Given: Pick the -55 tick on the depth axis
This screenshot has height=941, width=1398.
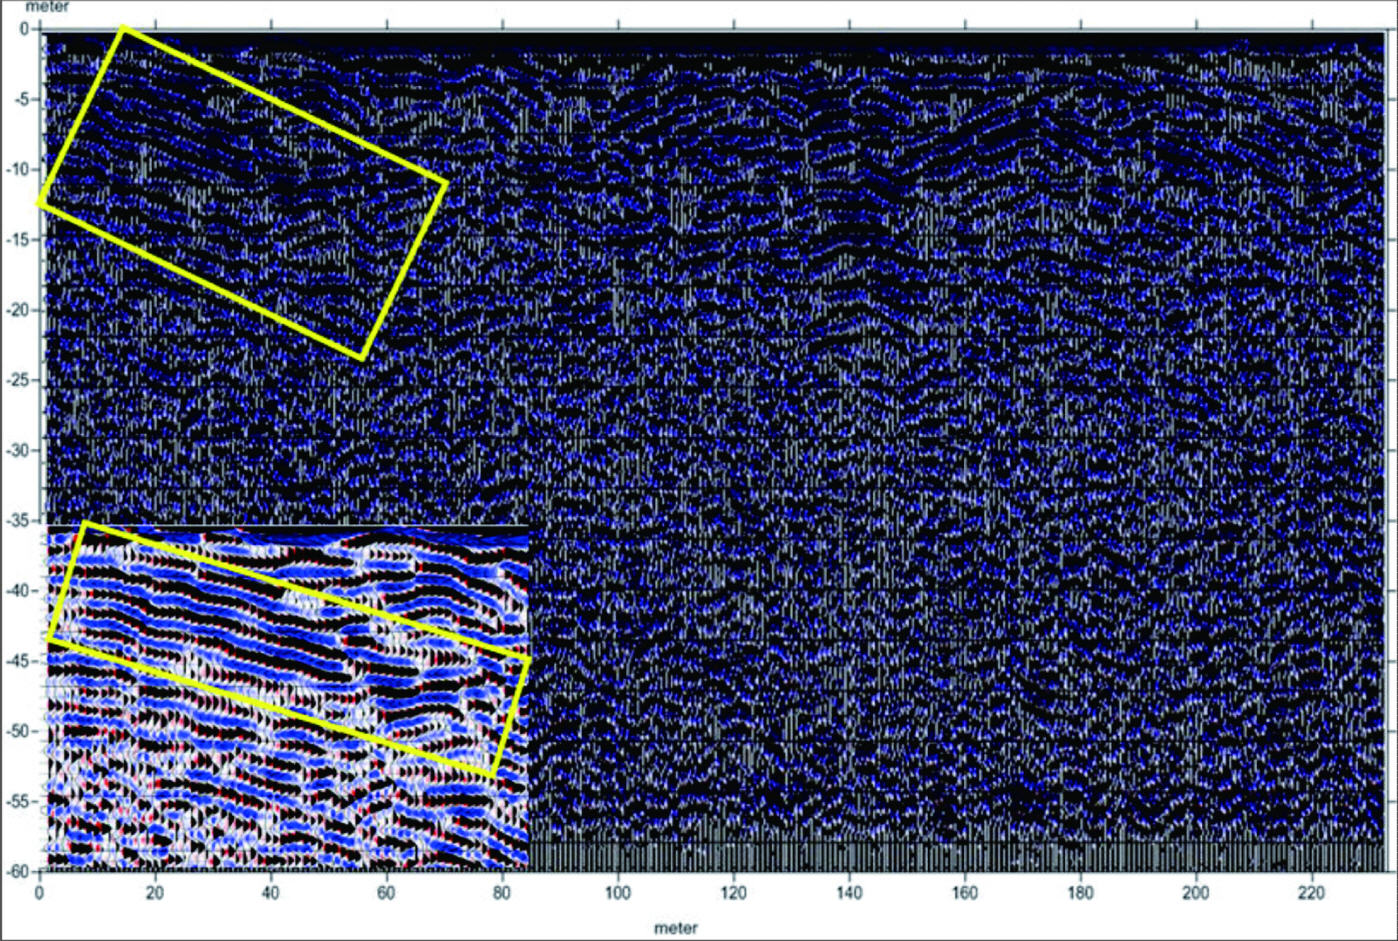Looking at the screenshot, I should coord(21,801).
